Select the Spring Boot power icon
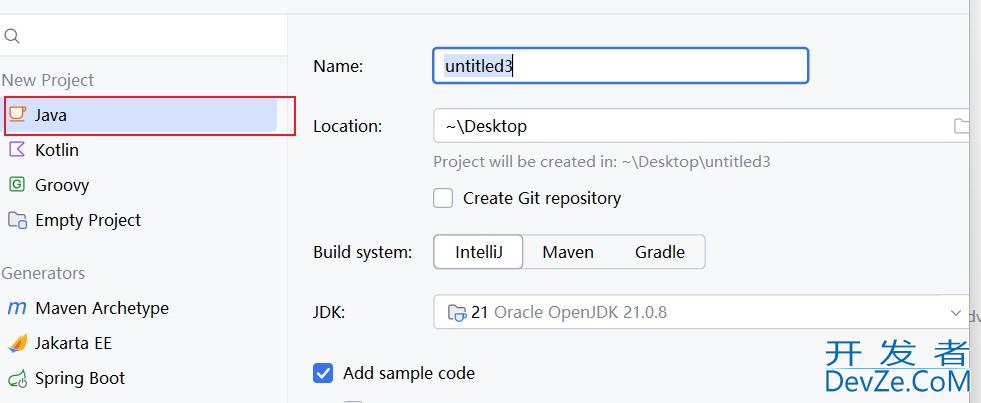 coord(17,378)
